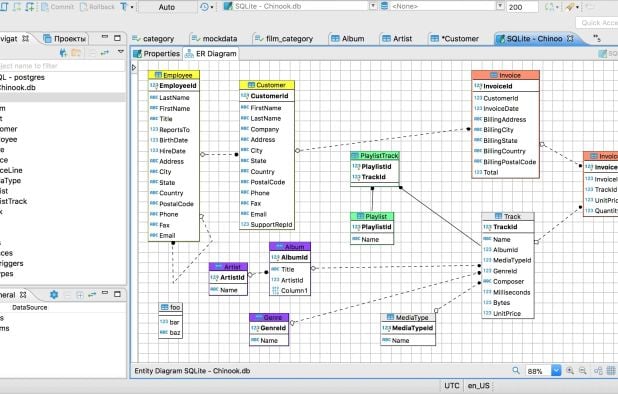The width and height of the screenshot is (618, 394).
Task: Click the arrange diagram layout icon
Action: pyautogui.click(x=598, y=370)
